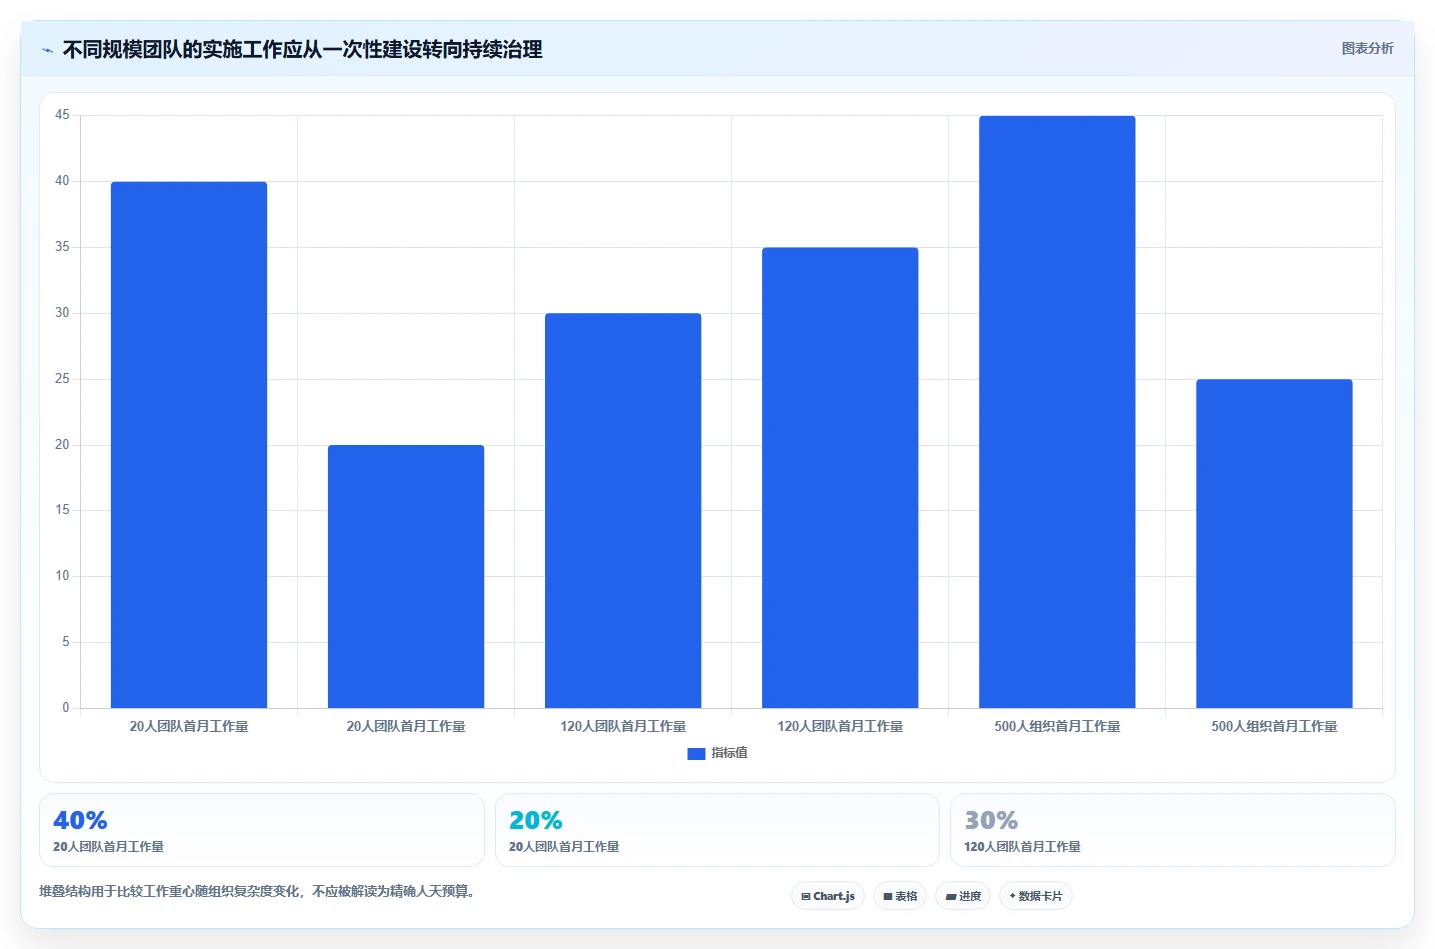Select the 数据卡片 pill tag
The image size is (1435, 949).
pos(1036,896)
